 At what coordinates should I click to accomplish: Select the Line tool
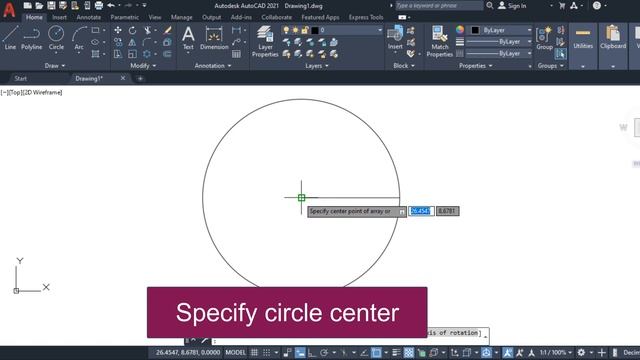coord(10,38)
